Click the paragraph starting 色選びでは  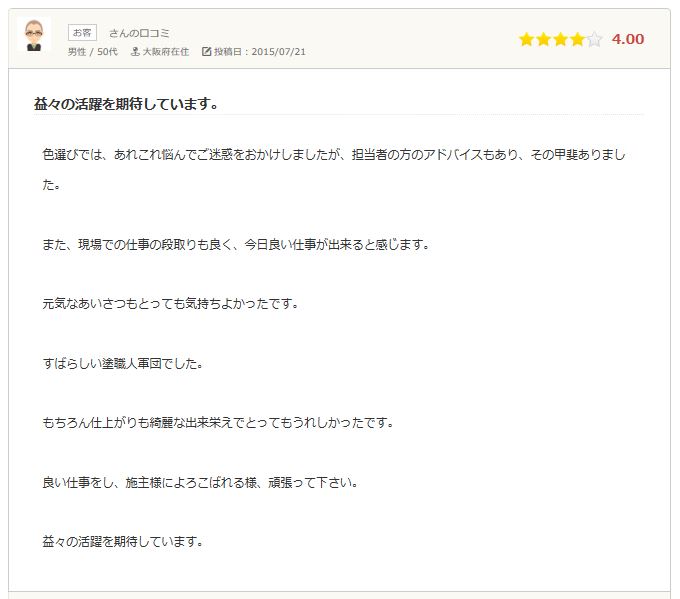click(334, 170)
